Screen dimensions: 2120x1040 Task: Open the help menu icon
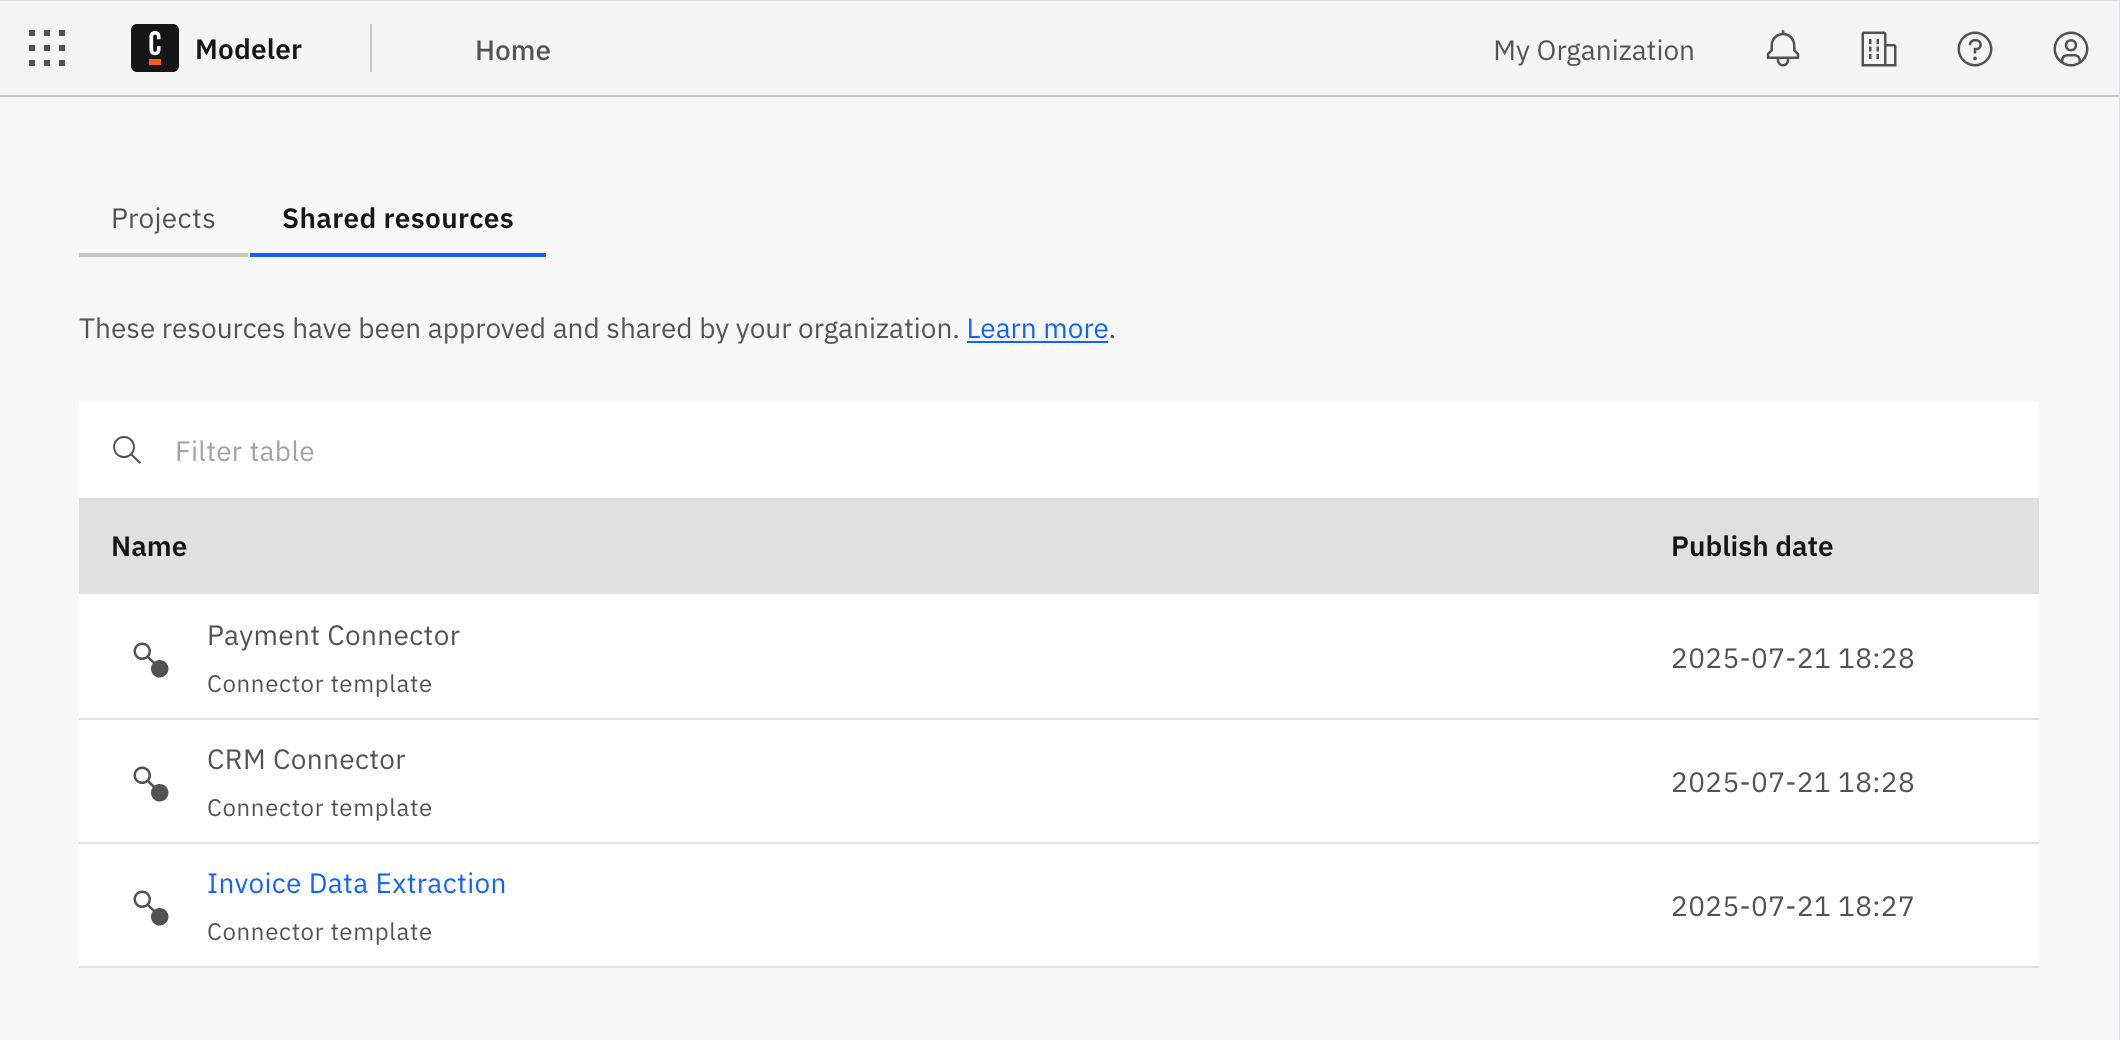(1974, 48)
